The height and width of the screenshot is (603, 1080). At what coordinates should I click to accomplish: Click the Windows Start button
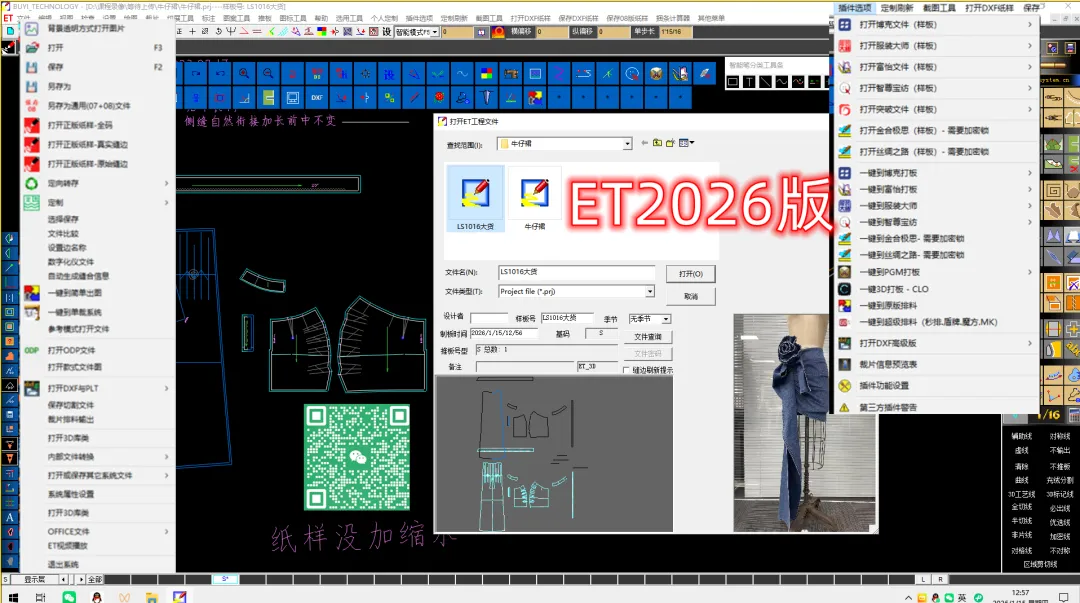13,597
